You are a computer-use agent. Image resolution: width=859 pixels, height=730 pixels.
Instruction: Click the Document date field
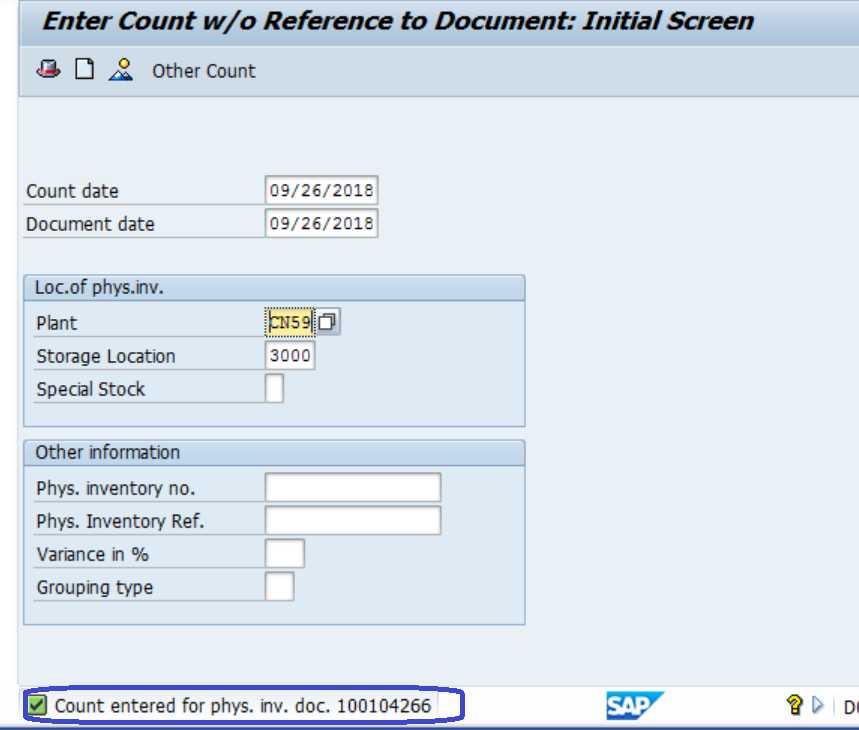[321, 223]
